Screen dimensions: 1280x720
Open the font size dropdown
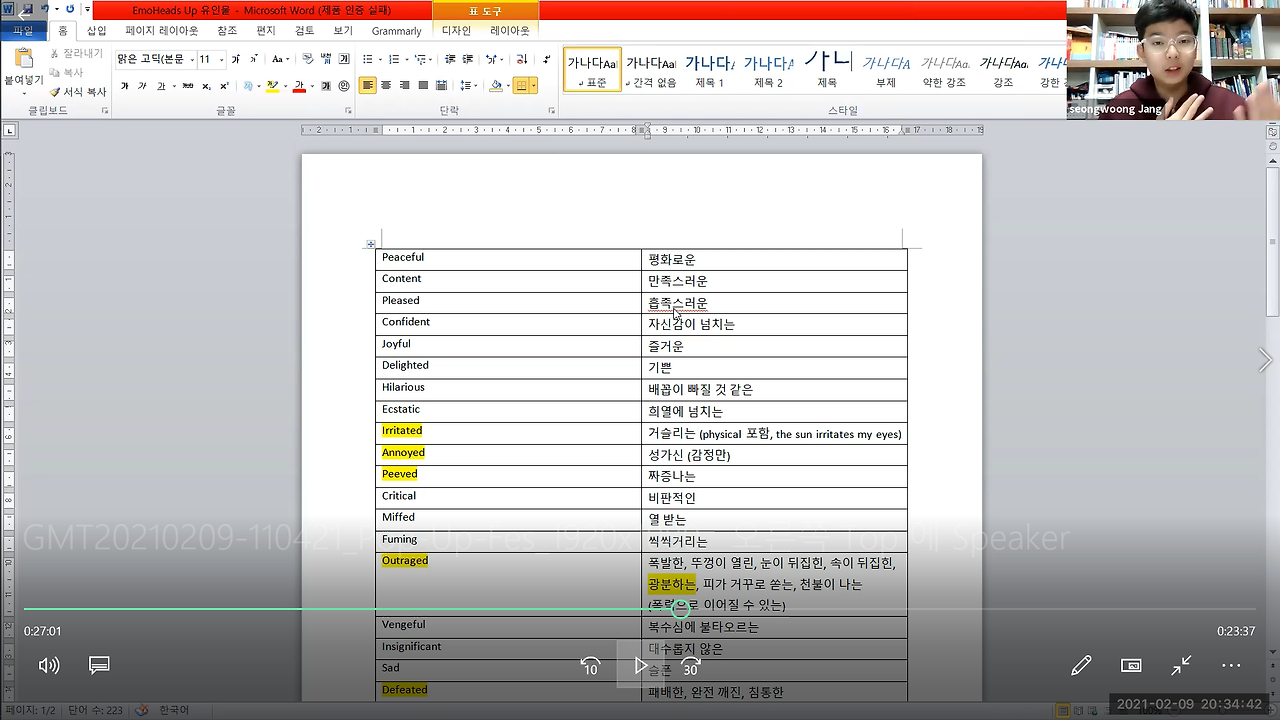click(220, 58)
